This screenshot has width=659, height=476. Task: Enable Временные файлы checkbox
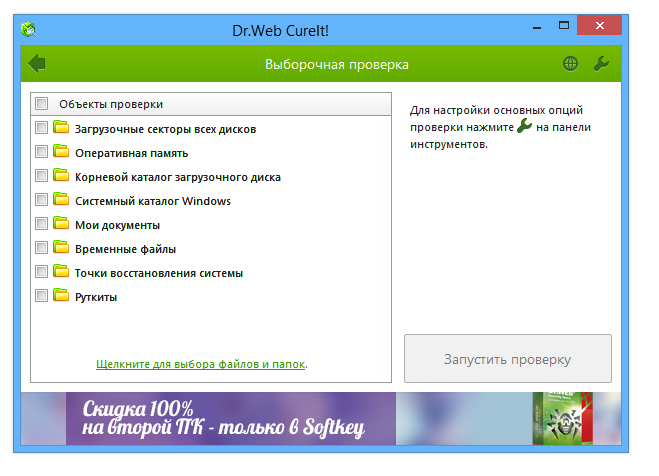pyautogui.click(x=42, y=247)
